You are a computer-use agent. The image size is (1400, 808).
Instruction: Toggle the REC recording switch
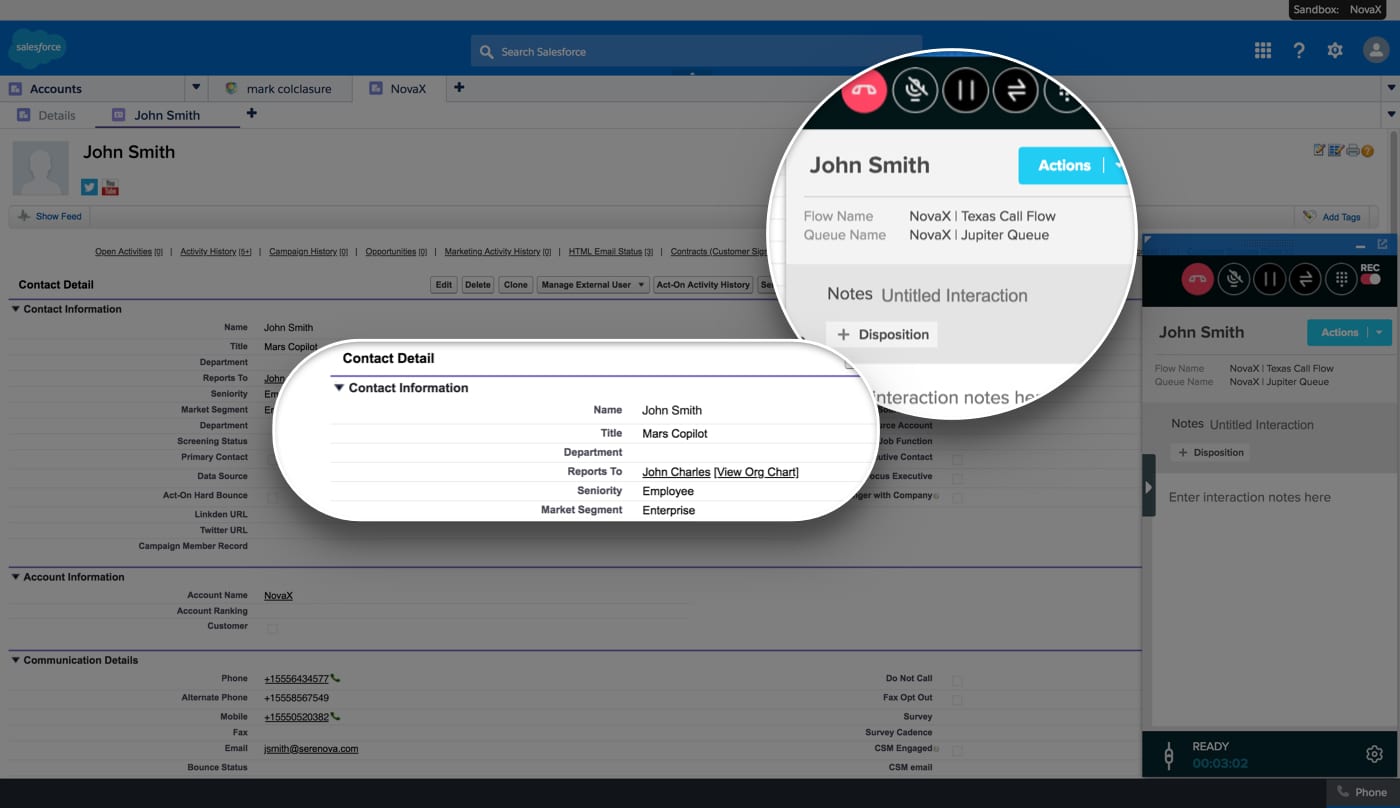tap(1370, 279)
